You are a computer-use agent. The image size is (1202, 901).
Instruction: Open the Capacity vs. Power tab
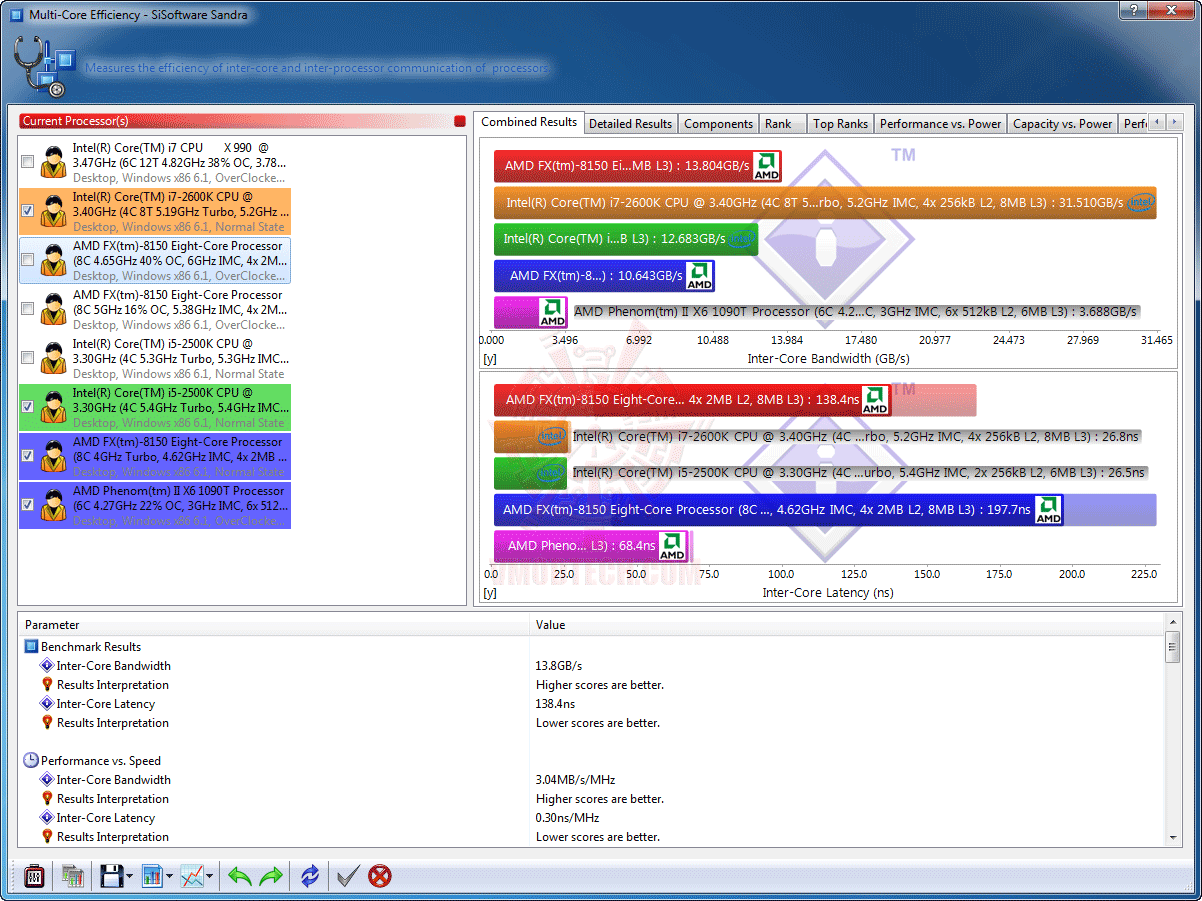coord(1062,124)
